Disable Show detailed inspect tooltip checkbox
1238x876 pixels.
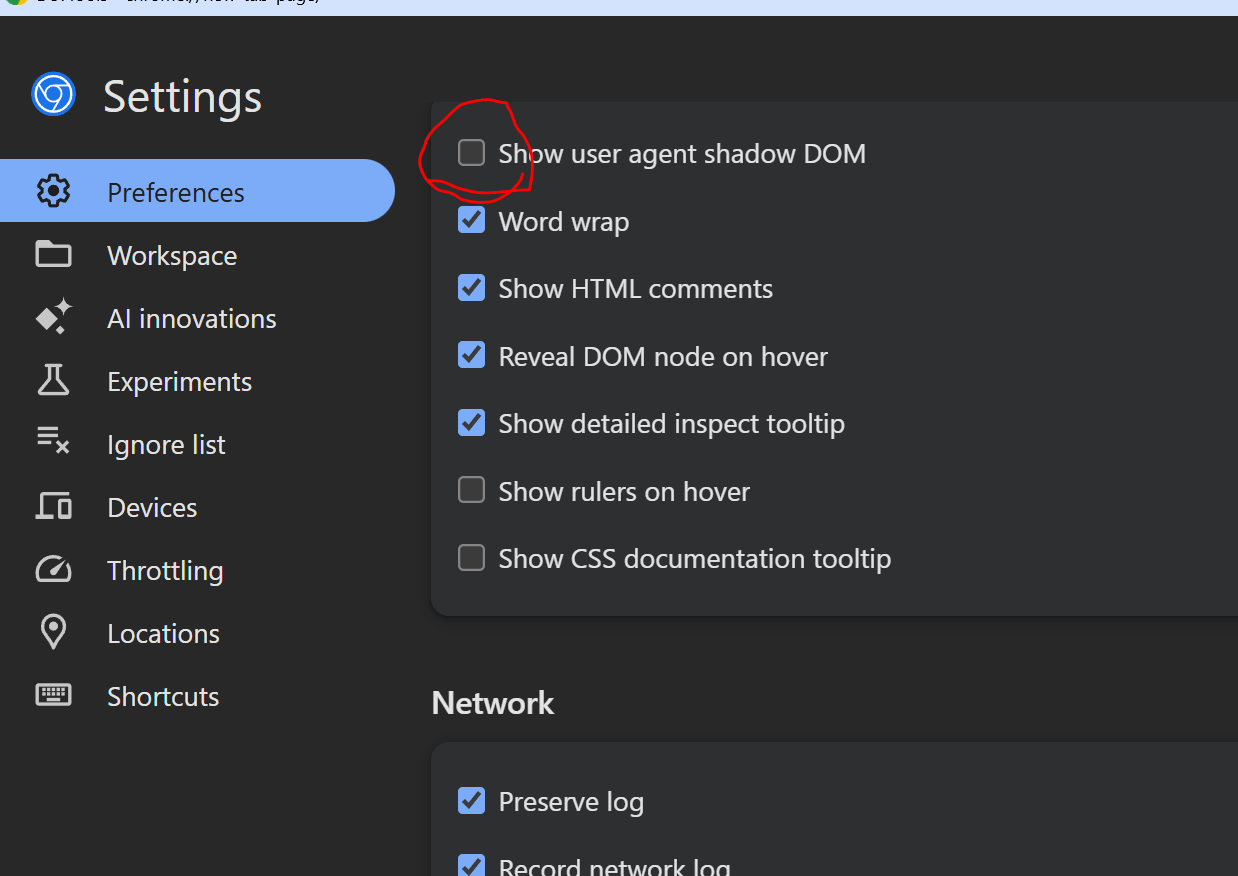[471, 422]
